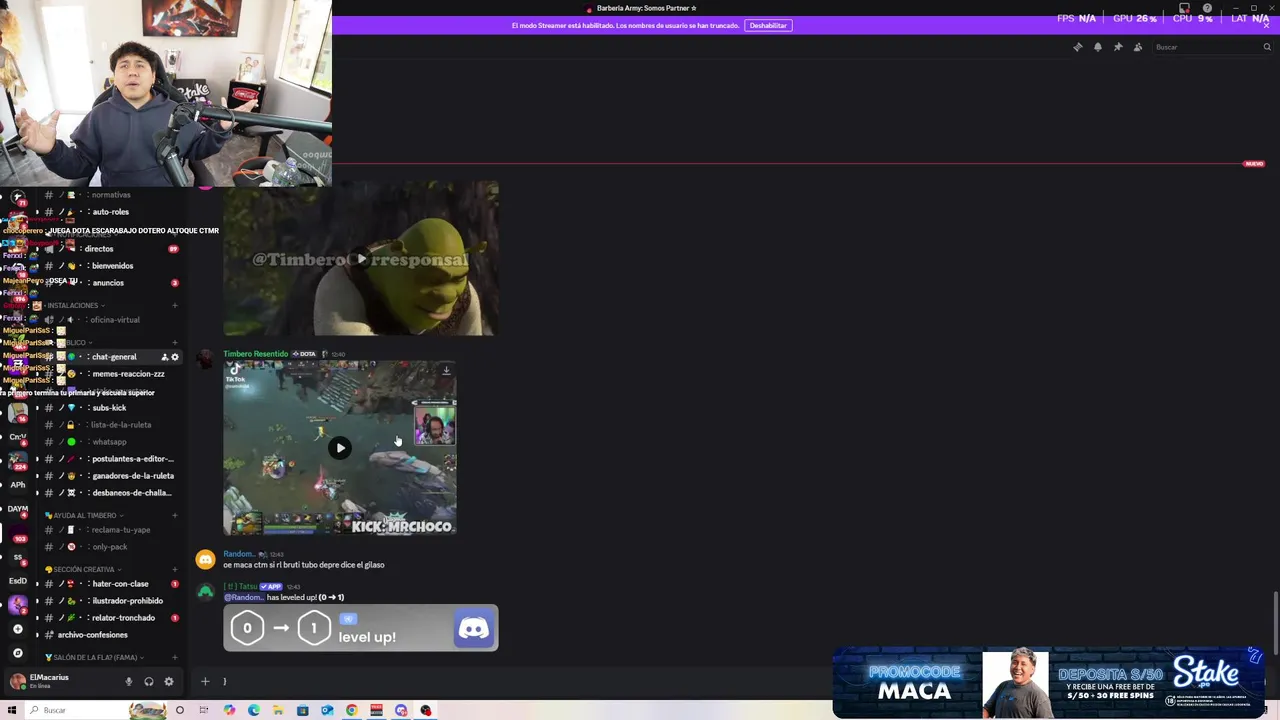Collapse the AYUDA AL TIMBERO category
Viewport: 1280px width, 720px height.
85,516
